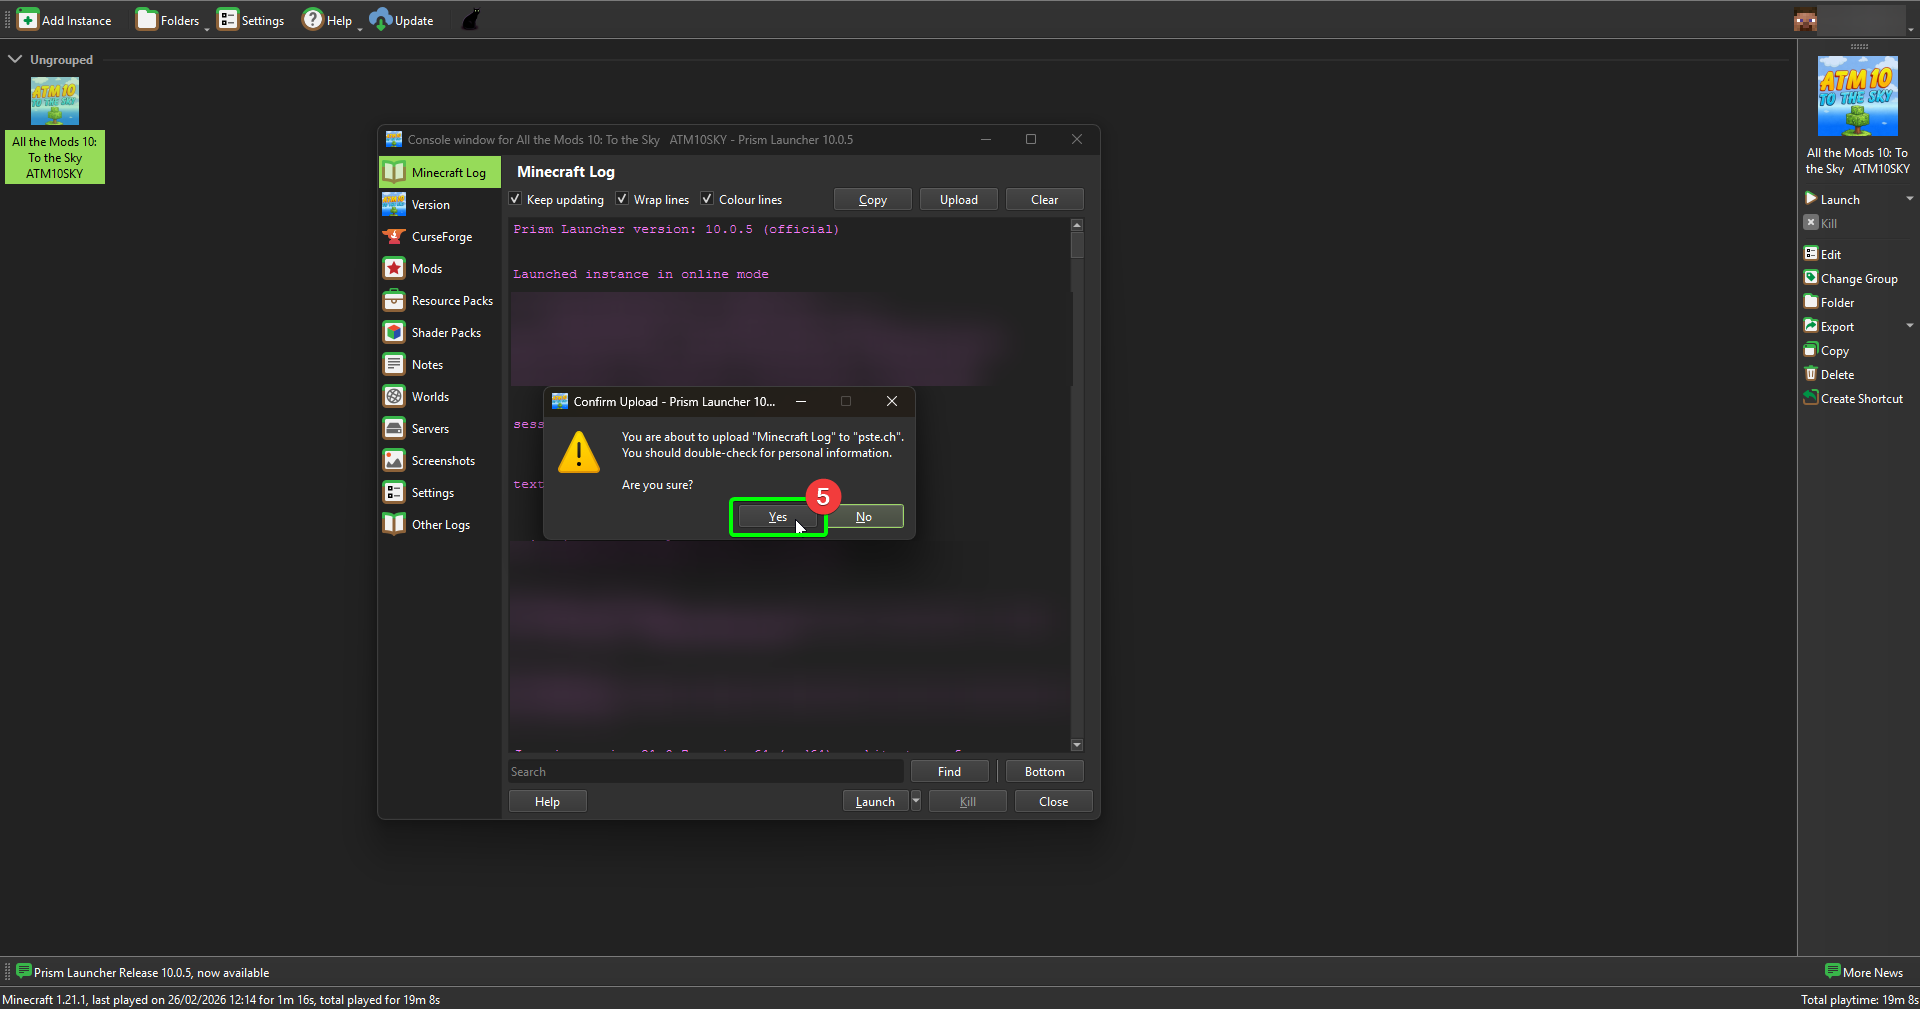Screen dimensions: 1920x1009
Task: Open the Screenshots panel icon
Action: 394,460
